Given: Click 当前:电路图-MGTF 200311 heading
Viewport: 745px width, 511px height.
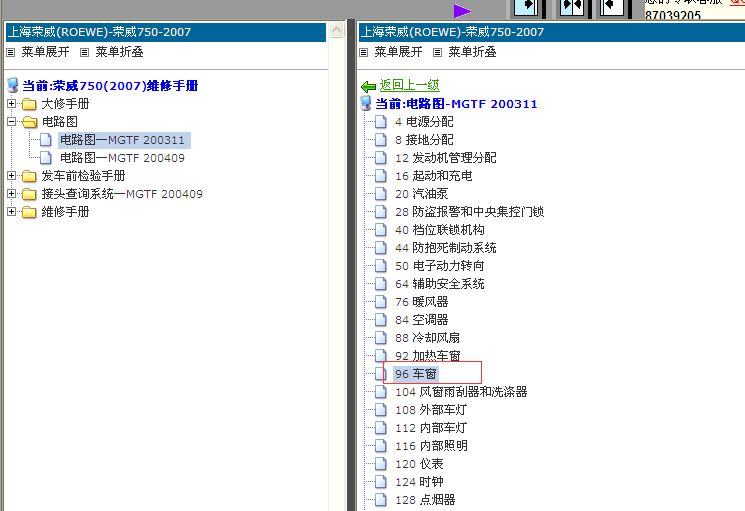Looking at the screenshot, I should (x=456, y=104).
